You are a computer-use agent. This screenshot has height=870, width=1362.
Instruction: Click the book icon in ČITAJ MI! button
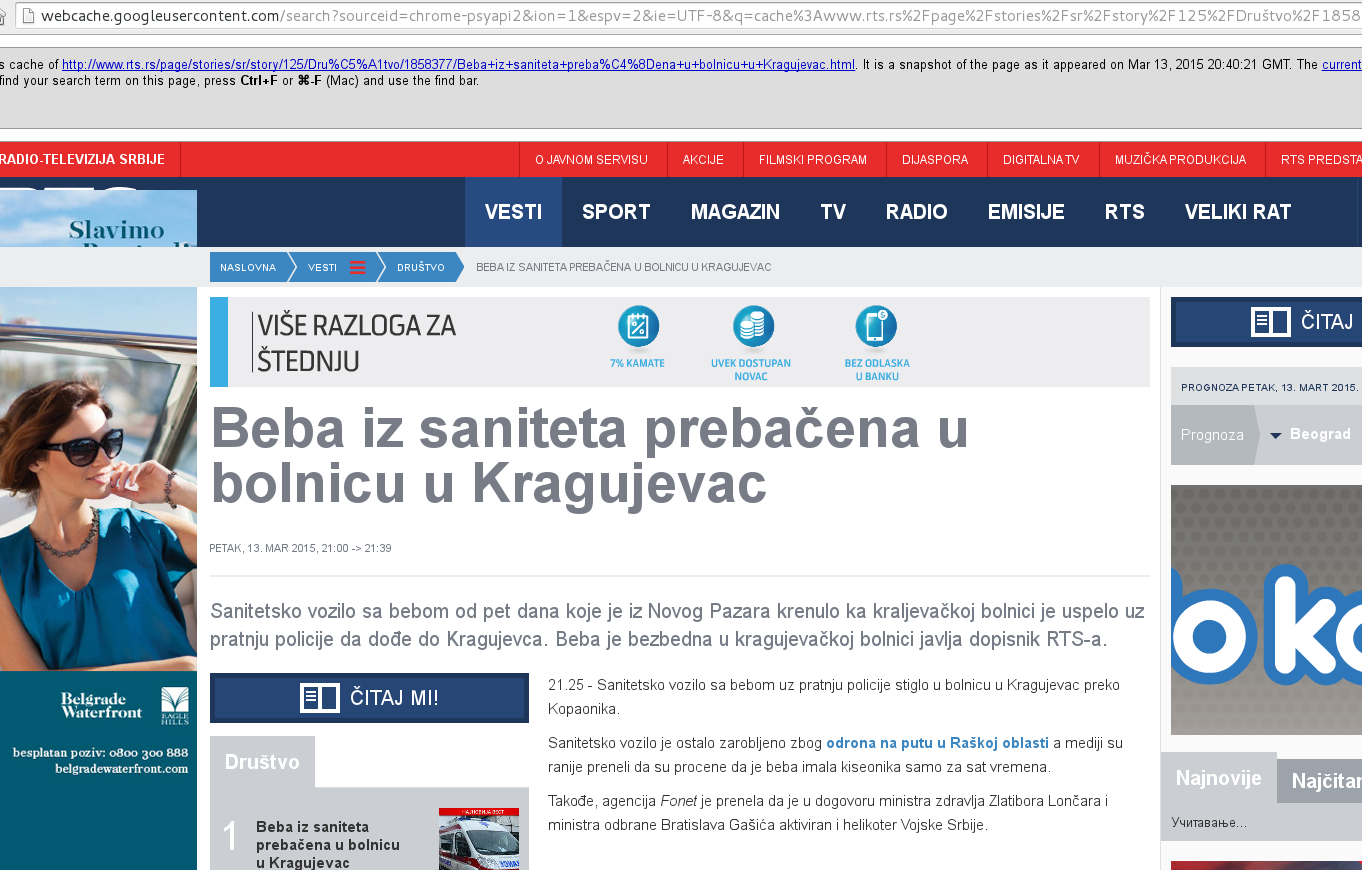pos(320,698)
